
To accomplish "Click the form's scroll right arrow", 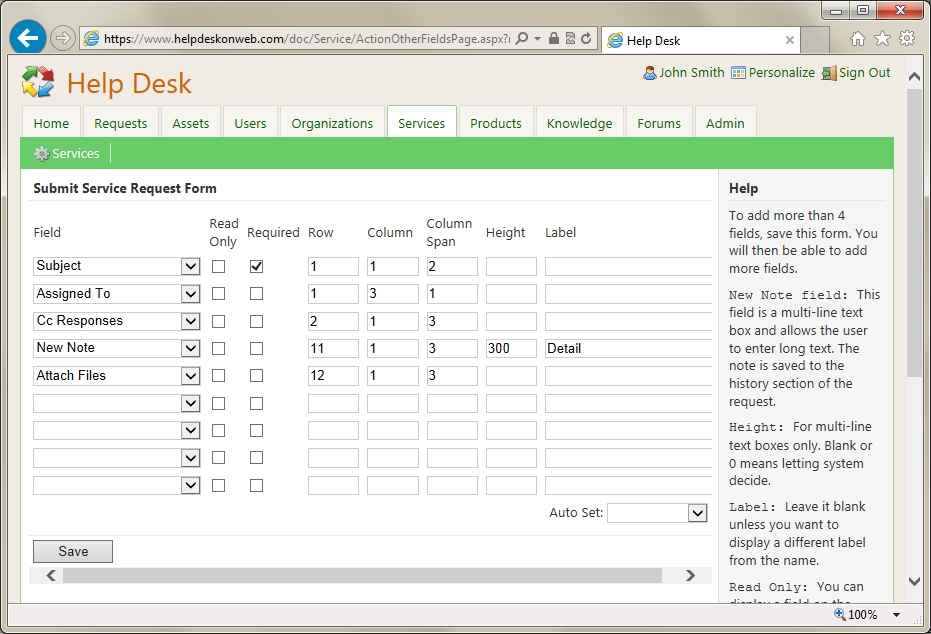I will pos(690,575).
